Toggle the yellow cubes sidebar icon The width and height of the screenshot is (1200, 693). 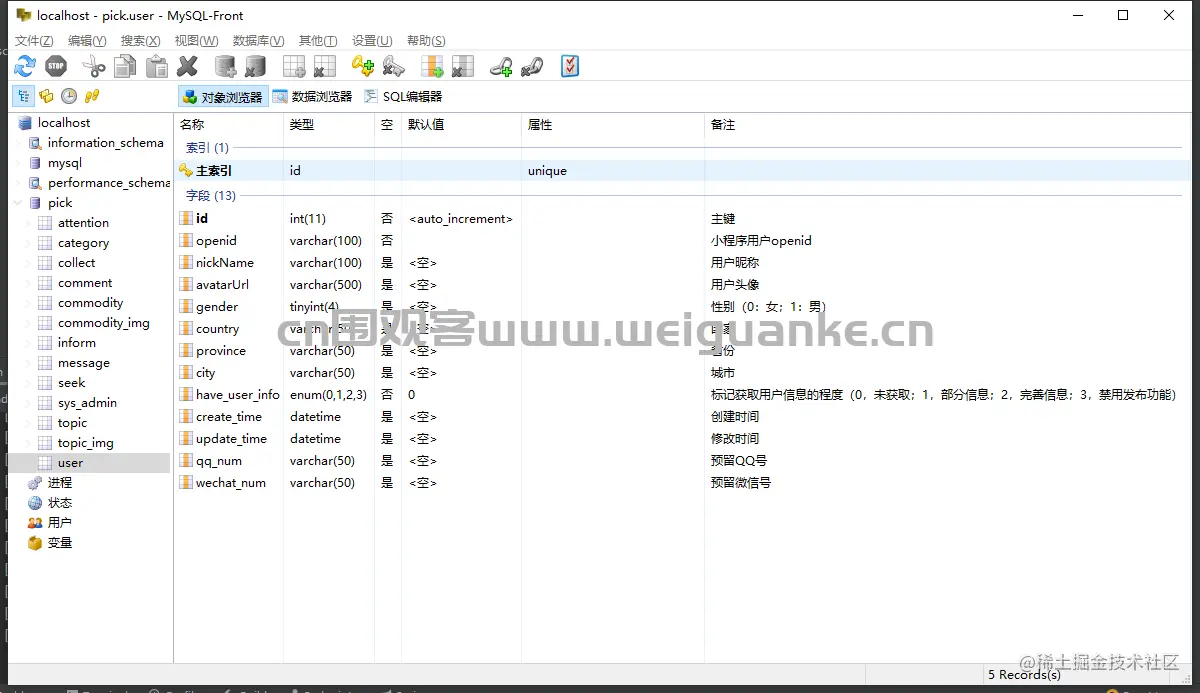[x=46, y=96]
